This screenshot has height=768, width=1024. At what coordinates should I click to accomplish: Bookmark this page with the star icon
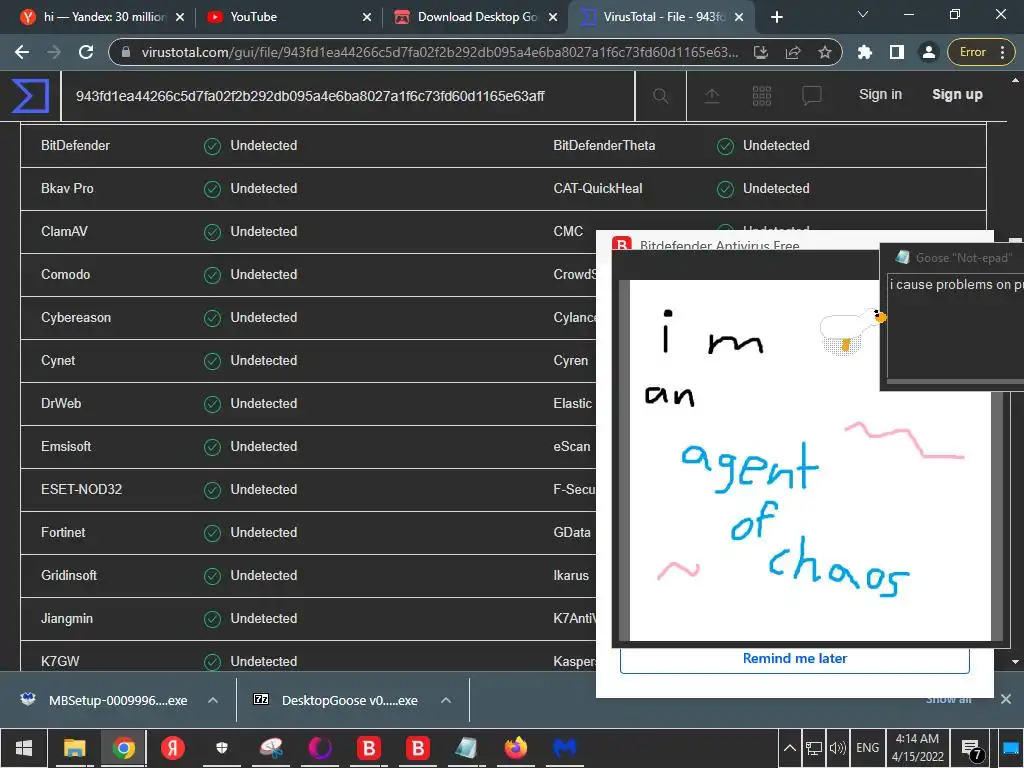(x=825, y=52)
